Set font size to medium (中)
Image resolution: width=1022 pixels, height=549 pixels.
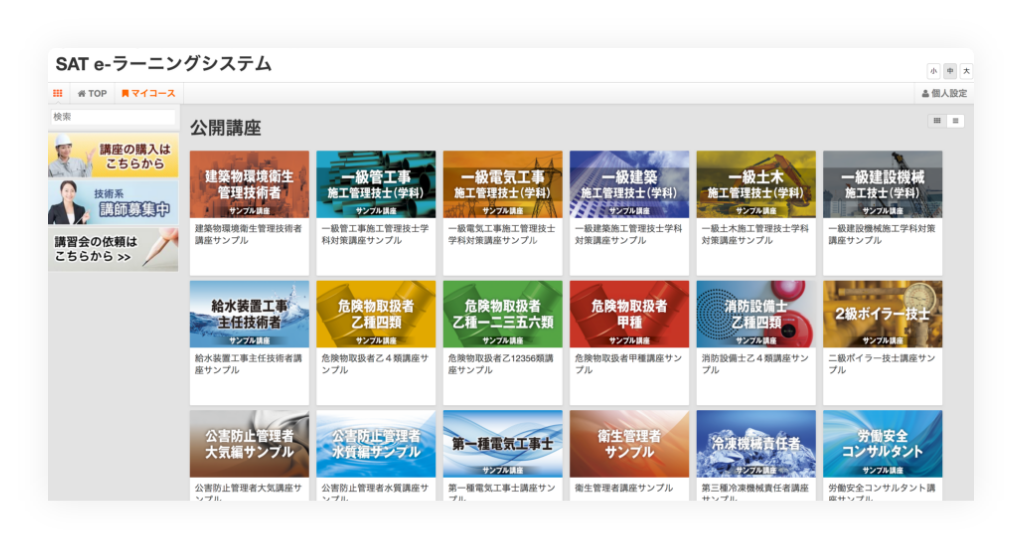pyautogui.click(x=950, y=71)
